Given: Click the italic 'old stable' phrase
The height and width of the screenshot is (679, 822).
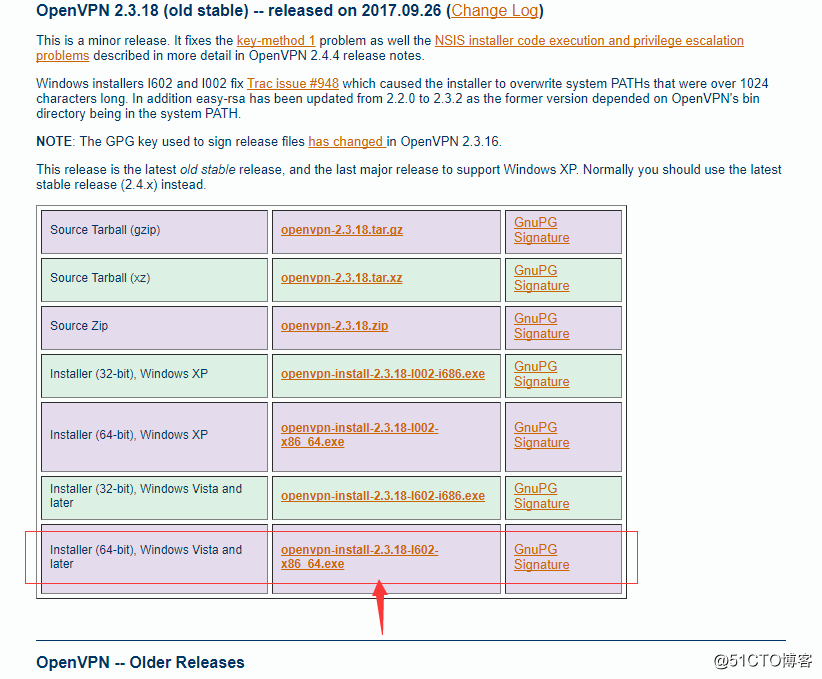Looking at the screenshot, I should [208, 169].
